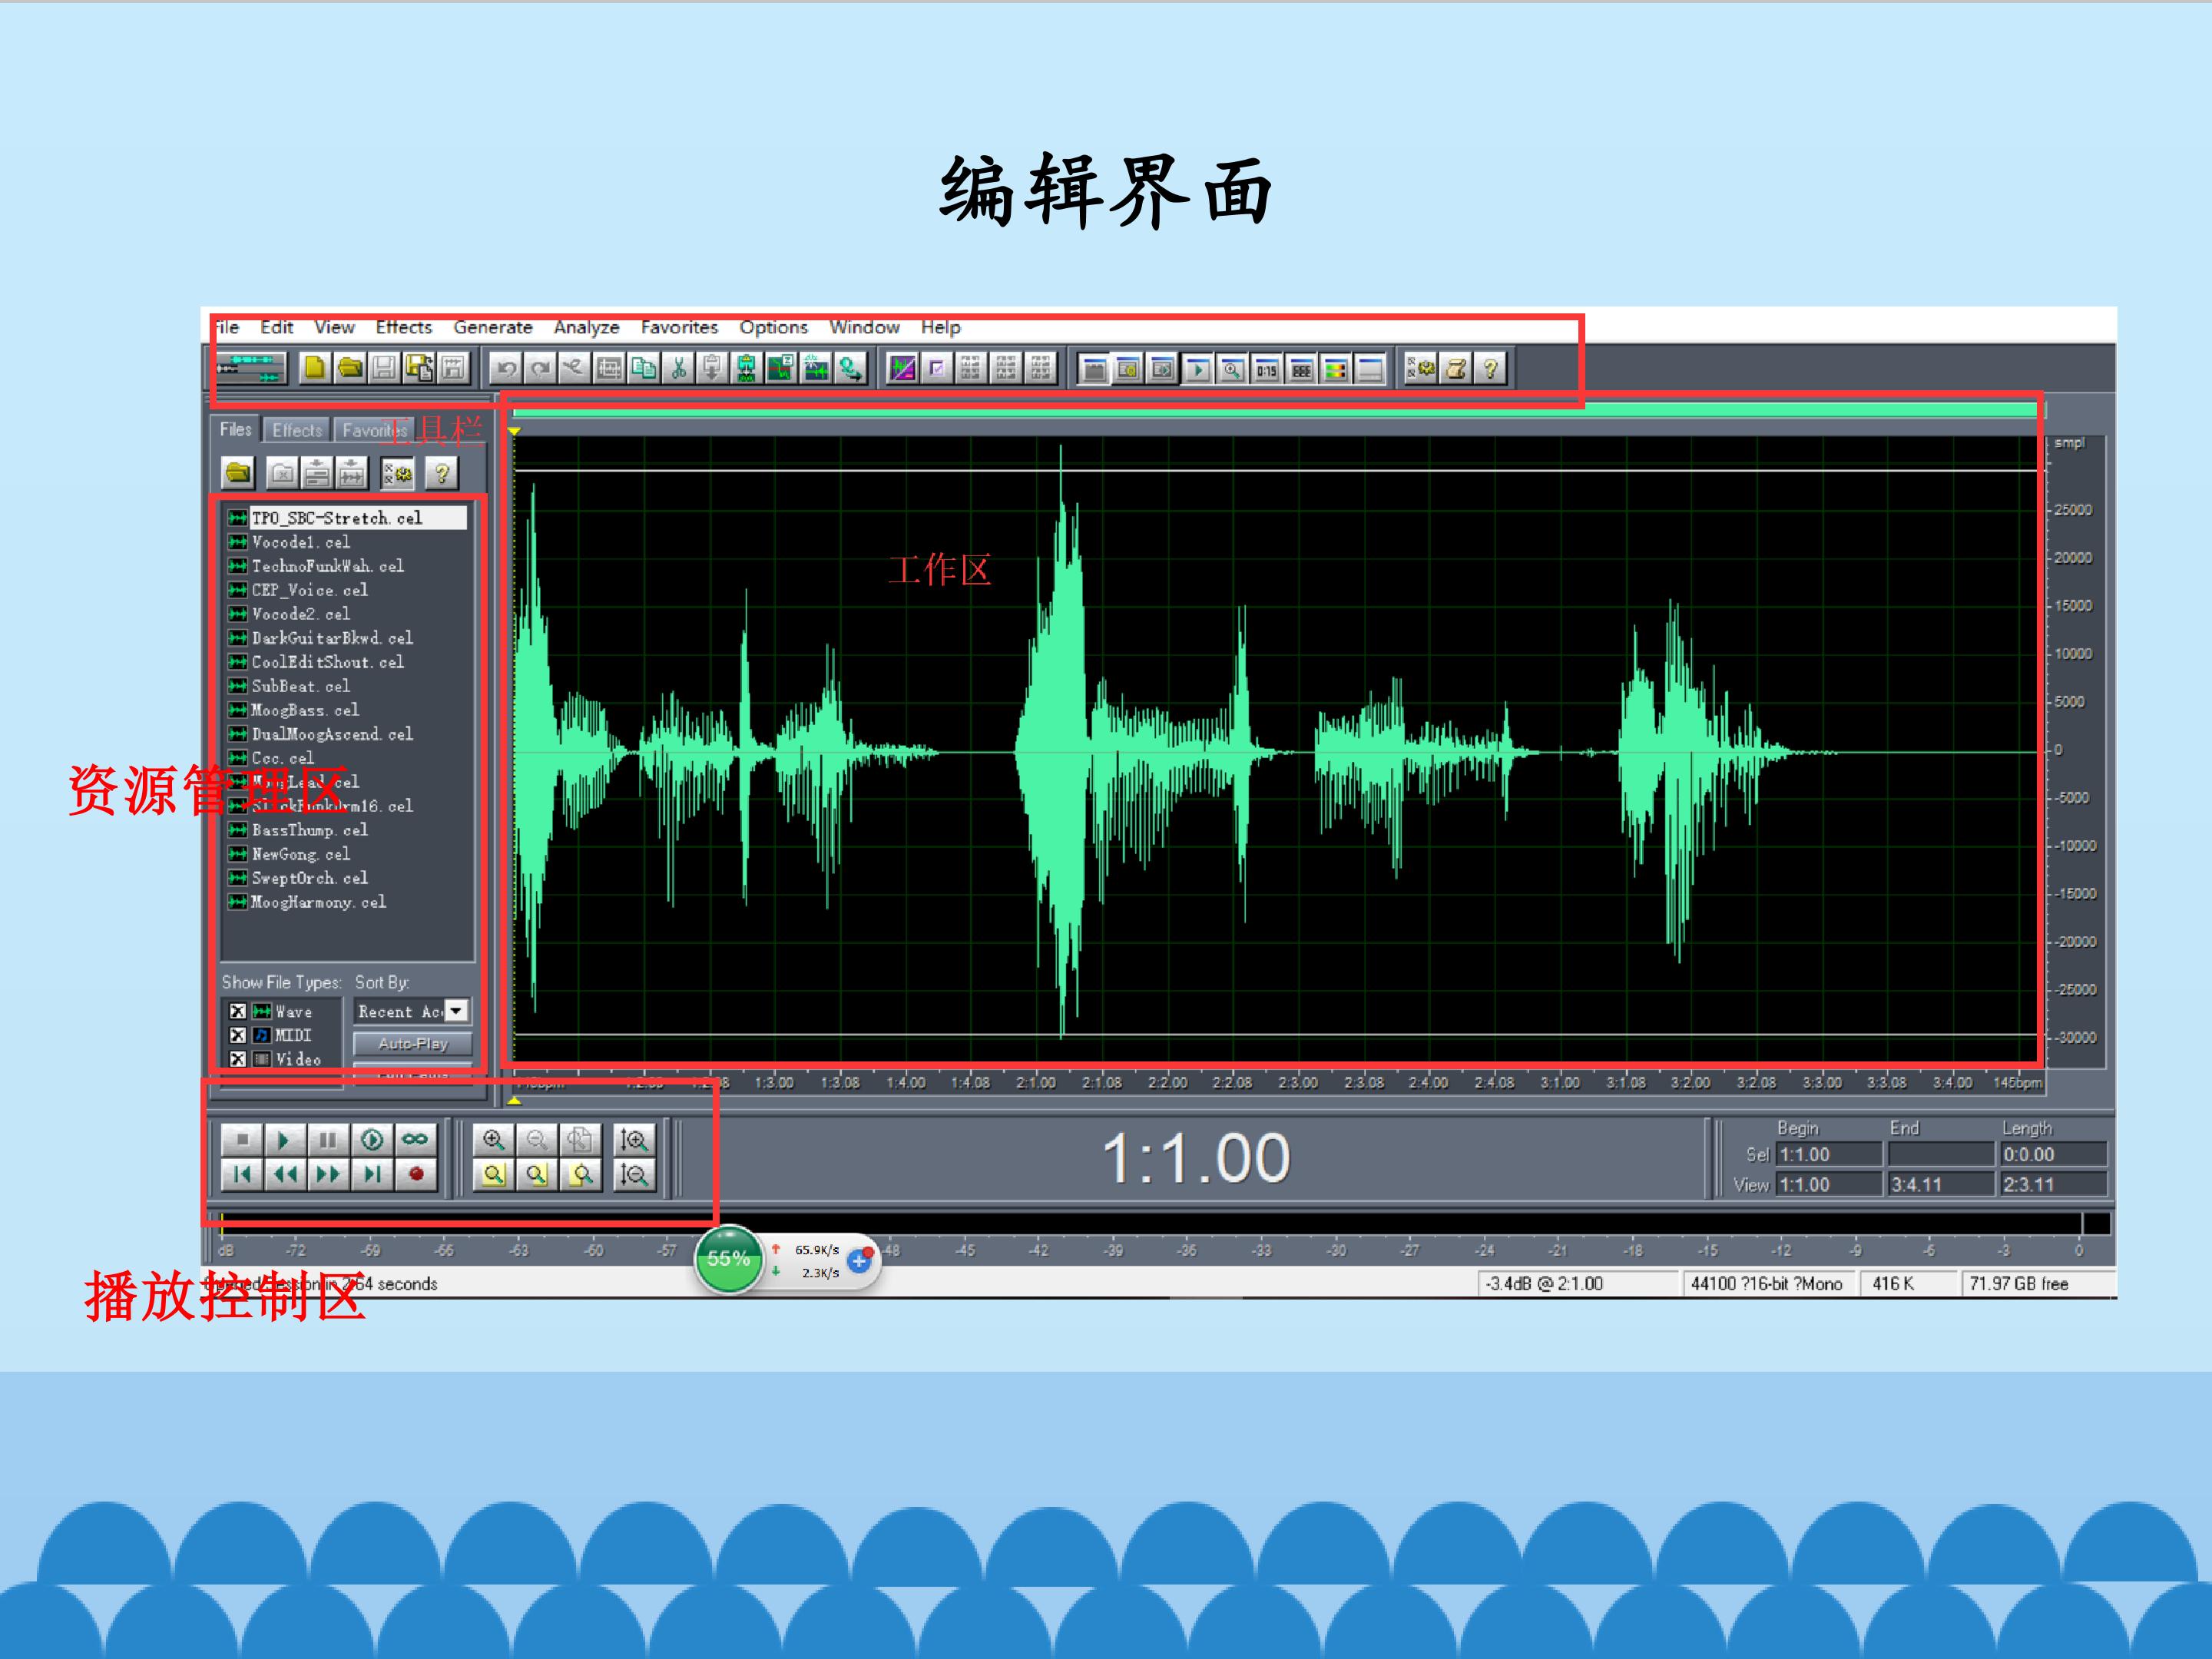Image resolution: width=2212 pixels, height=1659 pixels.
Task: Click the Cut scissors toolbar icon
Action: click(x=678, y=368)
